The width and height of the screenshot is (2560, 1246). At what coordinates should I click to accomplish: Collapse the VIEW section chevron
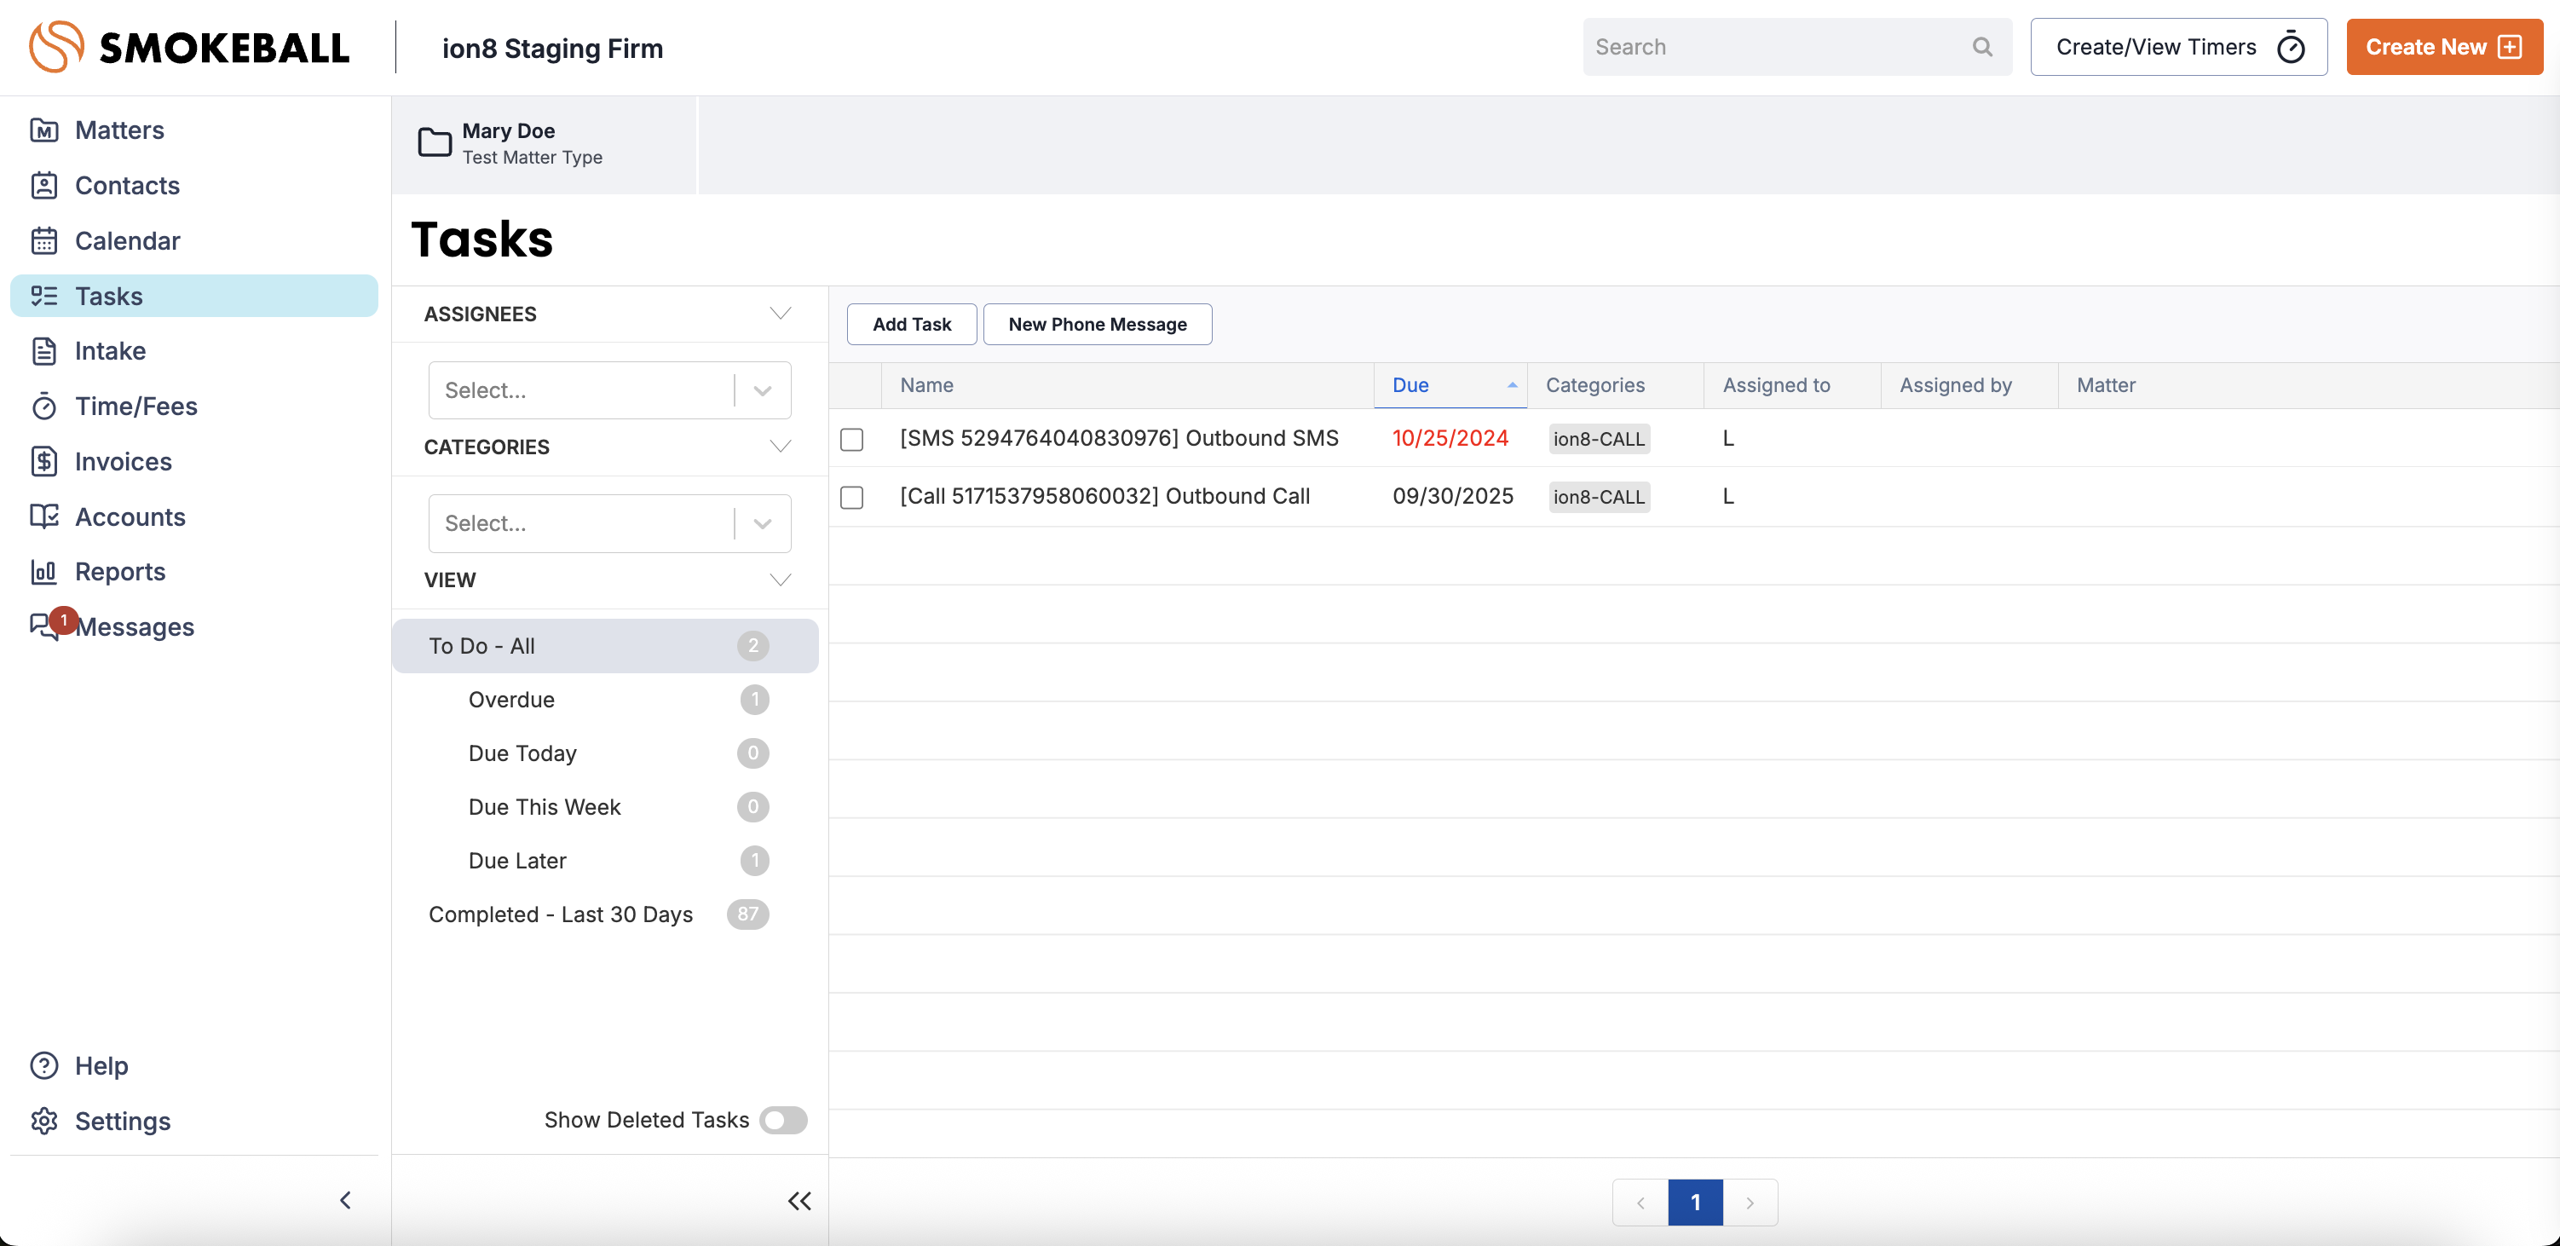point(780,580)
